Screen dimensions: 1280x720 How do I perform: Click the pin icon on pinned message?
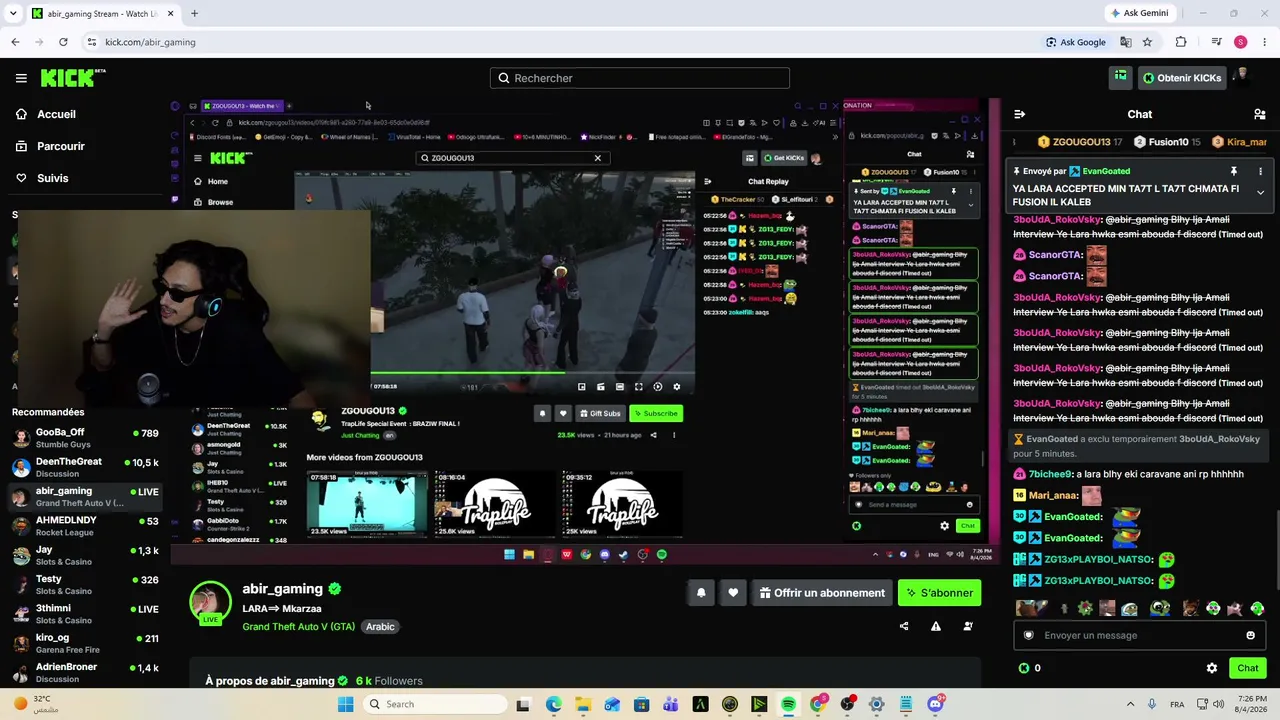(x=1234, y=172)
